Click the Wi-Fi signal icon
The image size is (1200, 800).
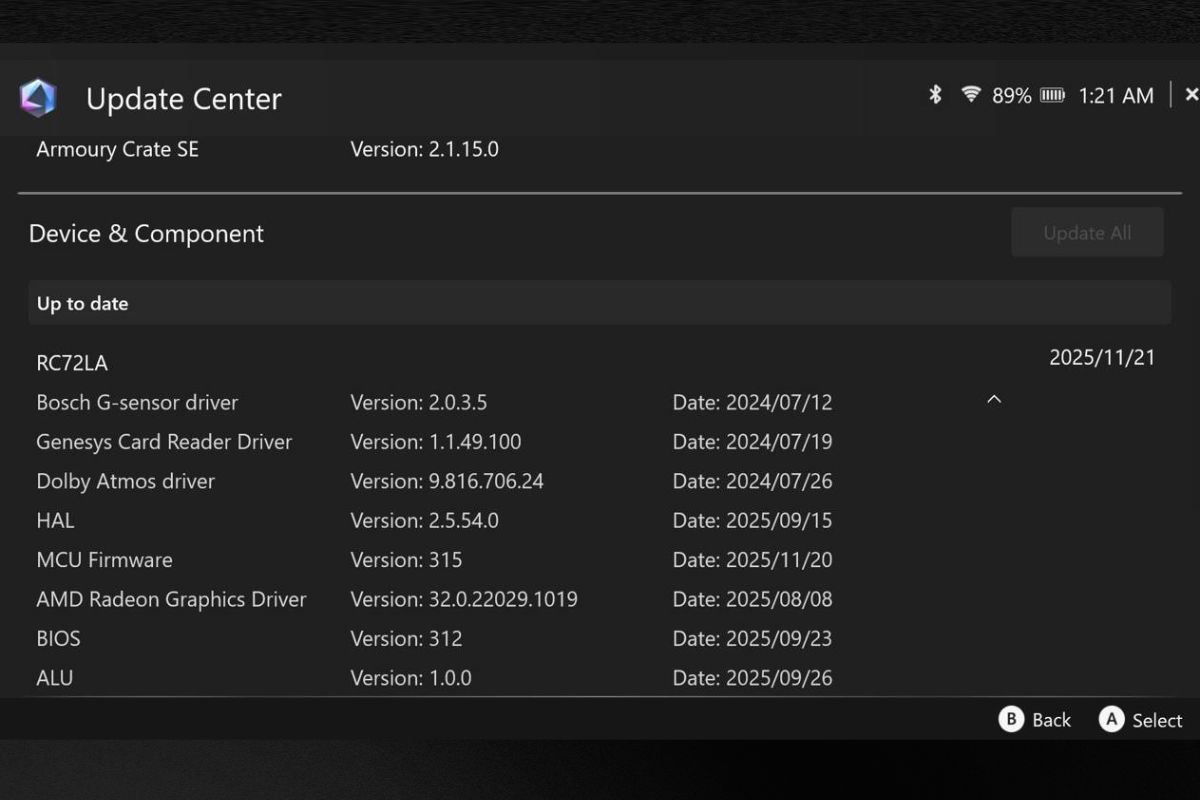[x=970, y=95]
